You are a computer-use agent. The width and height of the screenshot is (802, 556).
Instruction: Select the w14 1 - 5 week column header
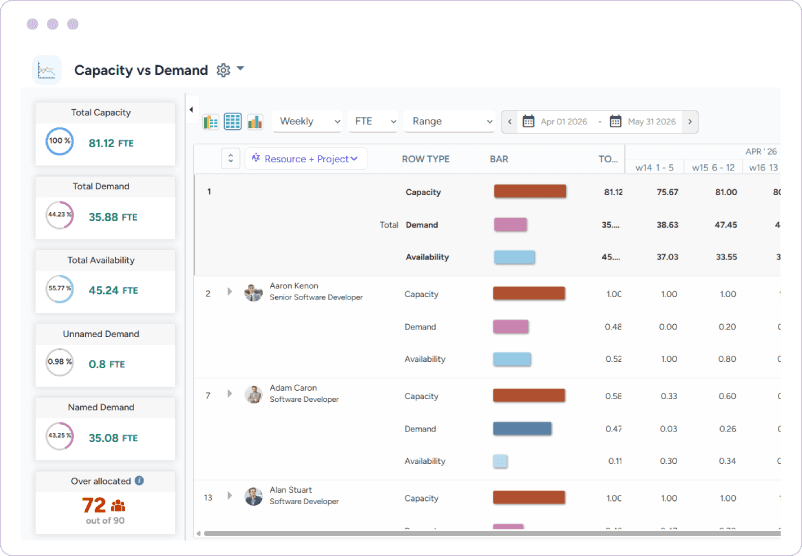click(x=654, y=168)
